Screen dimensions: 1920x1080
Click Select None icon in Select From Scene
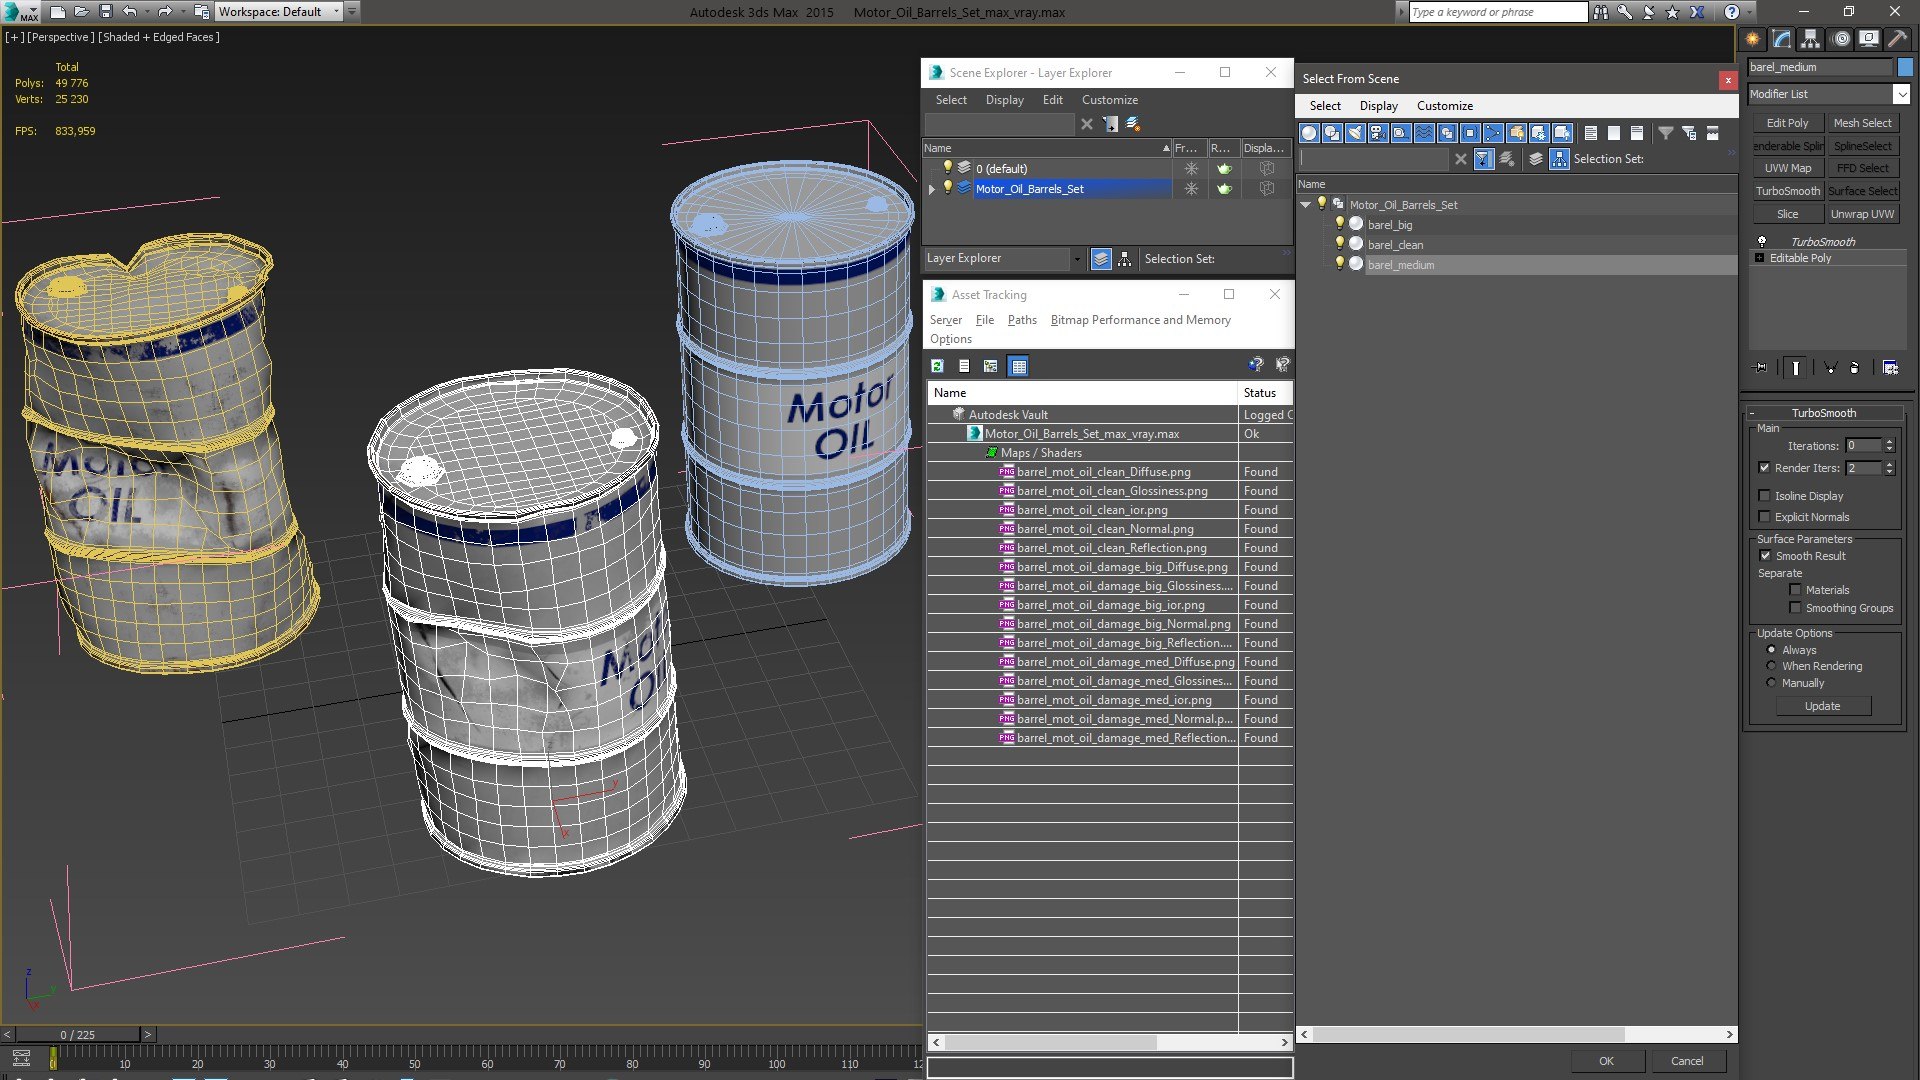[x=1614, y=133]
